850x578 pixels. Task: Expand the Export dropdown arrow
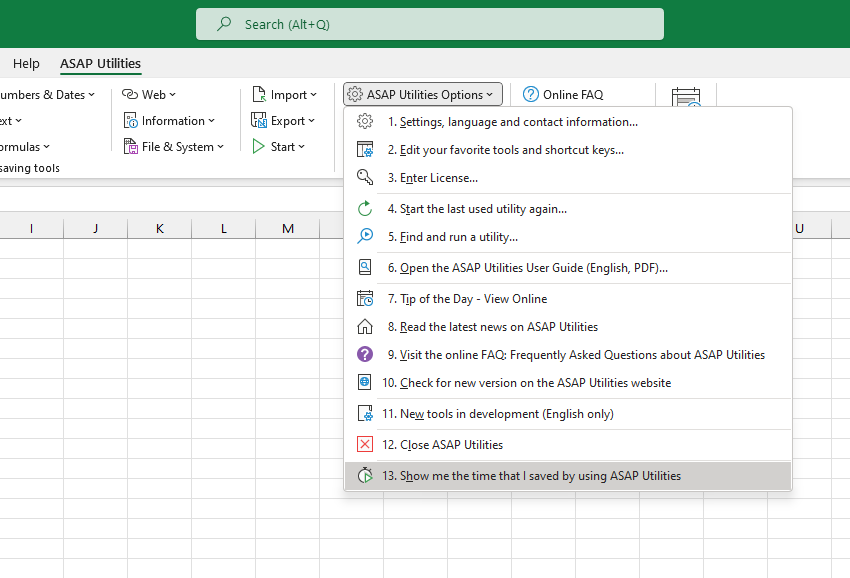click(311, 121)
